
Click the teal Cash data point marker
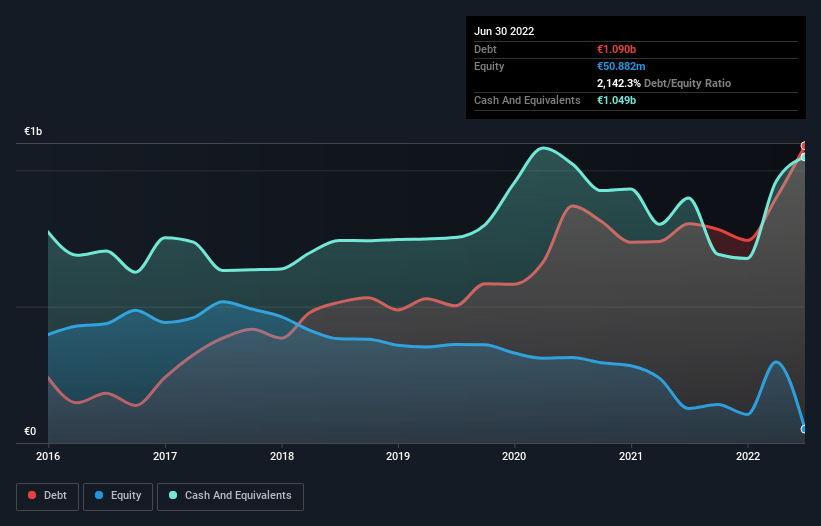tap(804, 157)
